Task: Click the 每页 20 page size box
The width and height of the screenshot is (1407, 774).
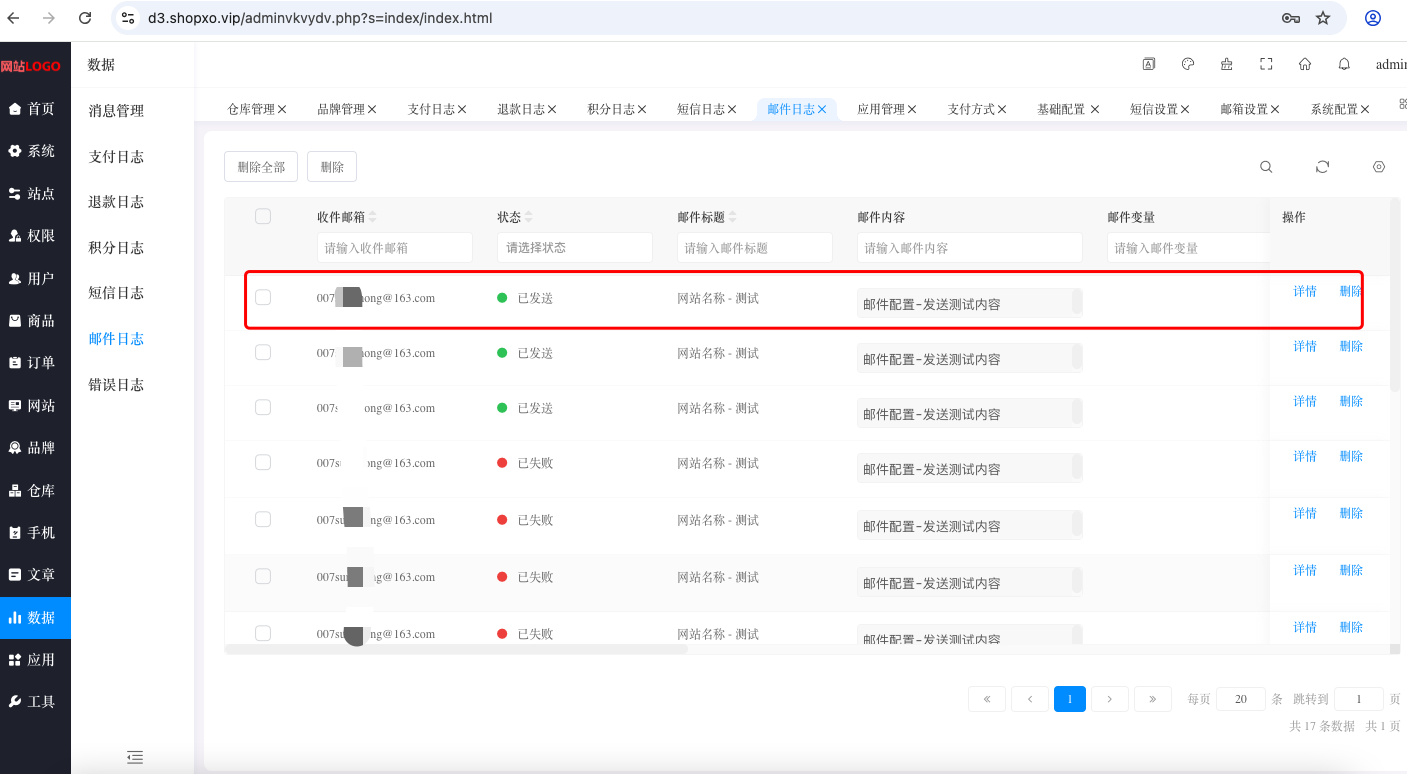Action: [x=1241, y=699]
